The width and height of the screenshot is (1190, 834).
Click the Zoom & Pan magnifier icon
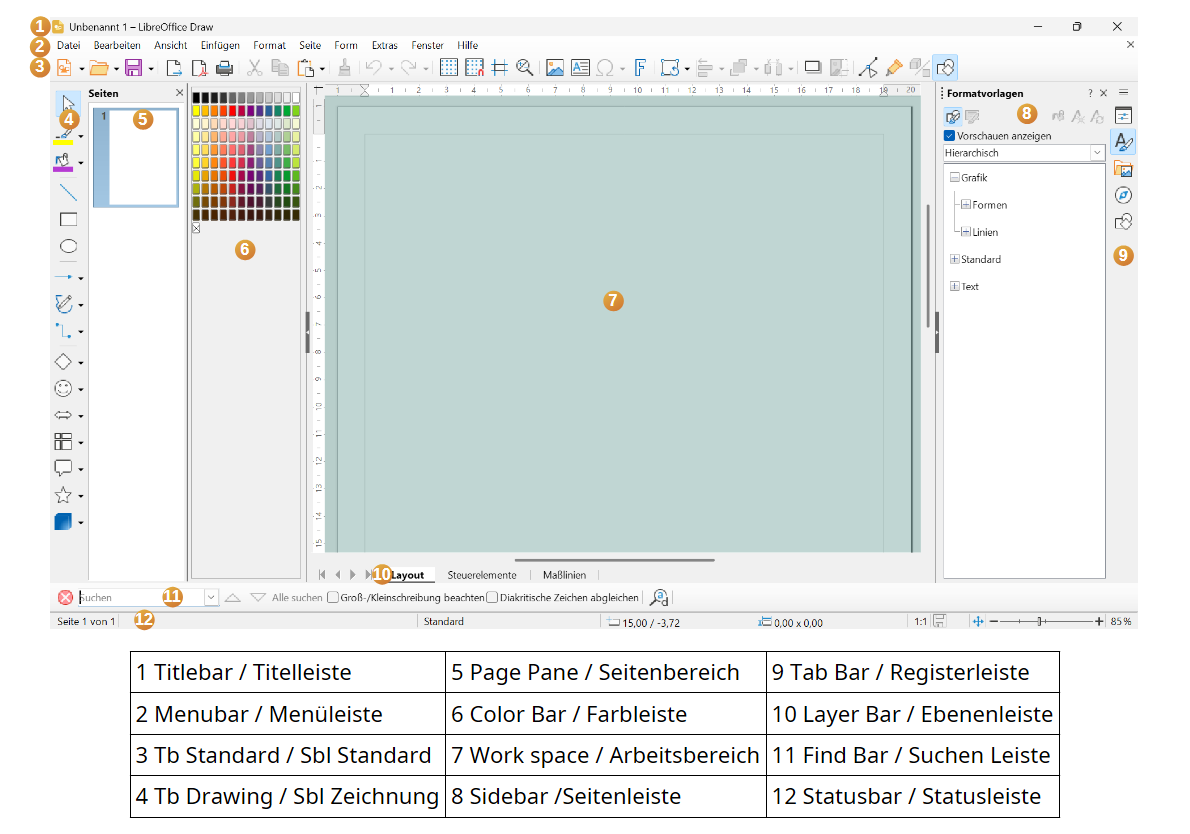pos(524,68)
